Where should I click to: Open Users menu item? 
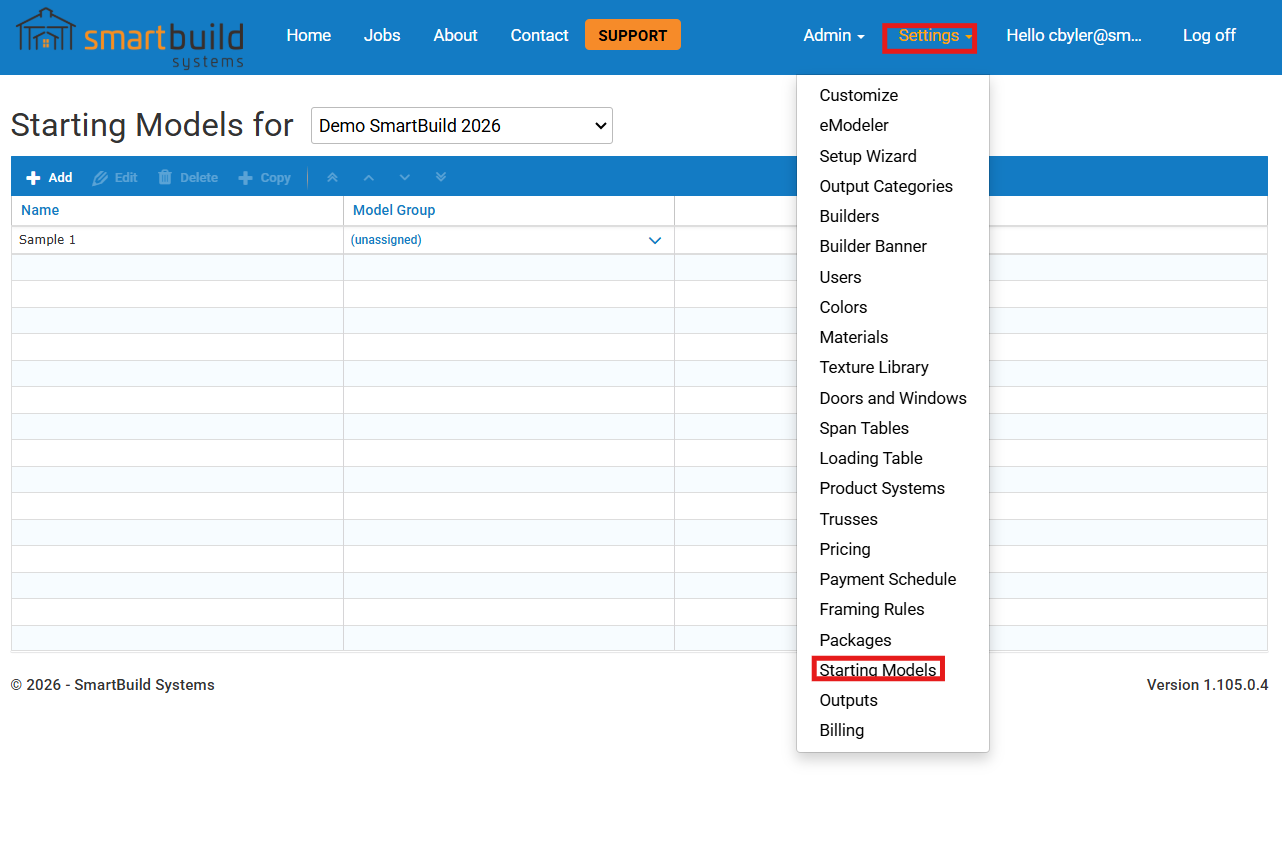coord(840,277)
